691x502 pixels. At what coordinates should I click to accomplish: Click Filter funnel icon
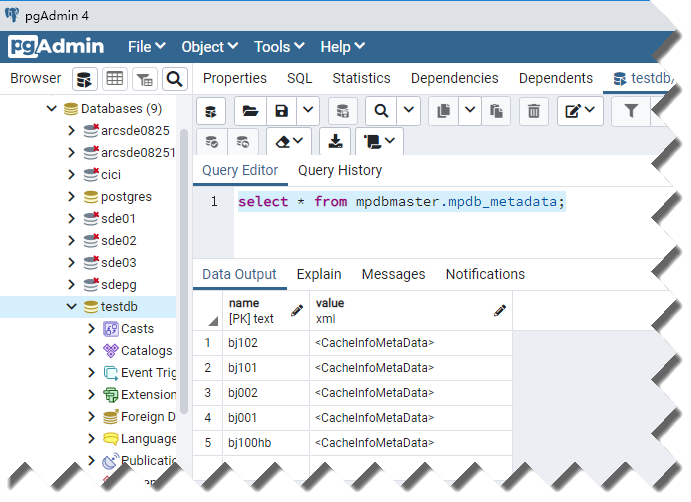pos(631,111)
